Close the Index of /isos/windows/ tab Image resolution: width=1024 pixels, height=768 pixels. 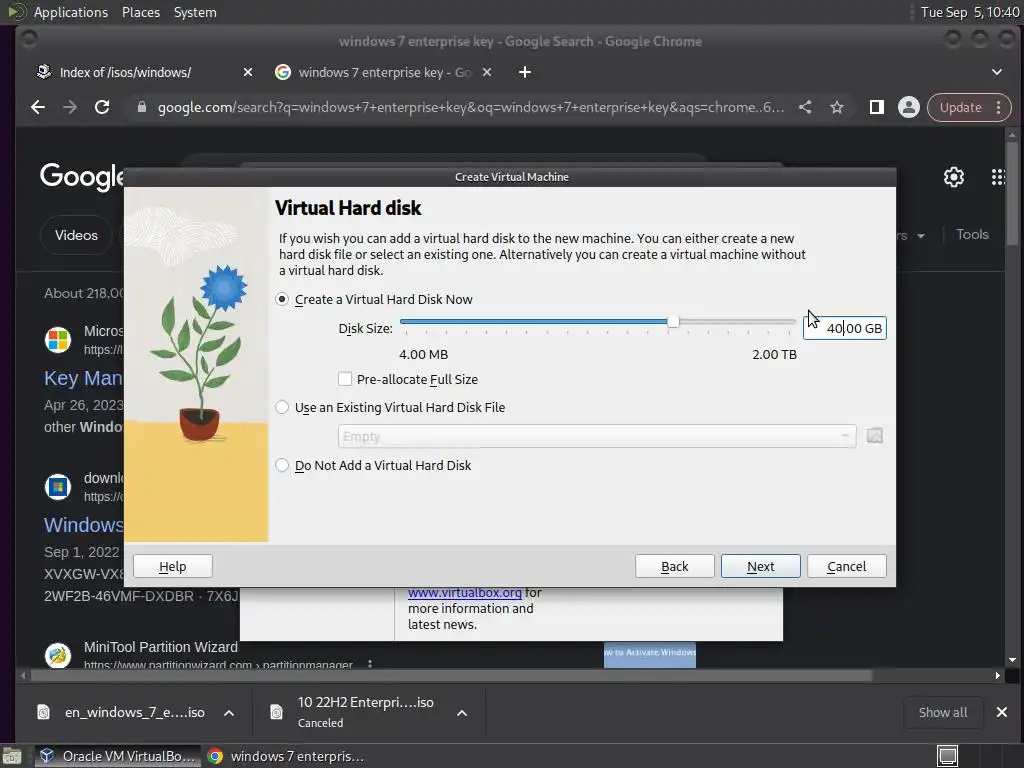[x=248, y=72]
